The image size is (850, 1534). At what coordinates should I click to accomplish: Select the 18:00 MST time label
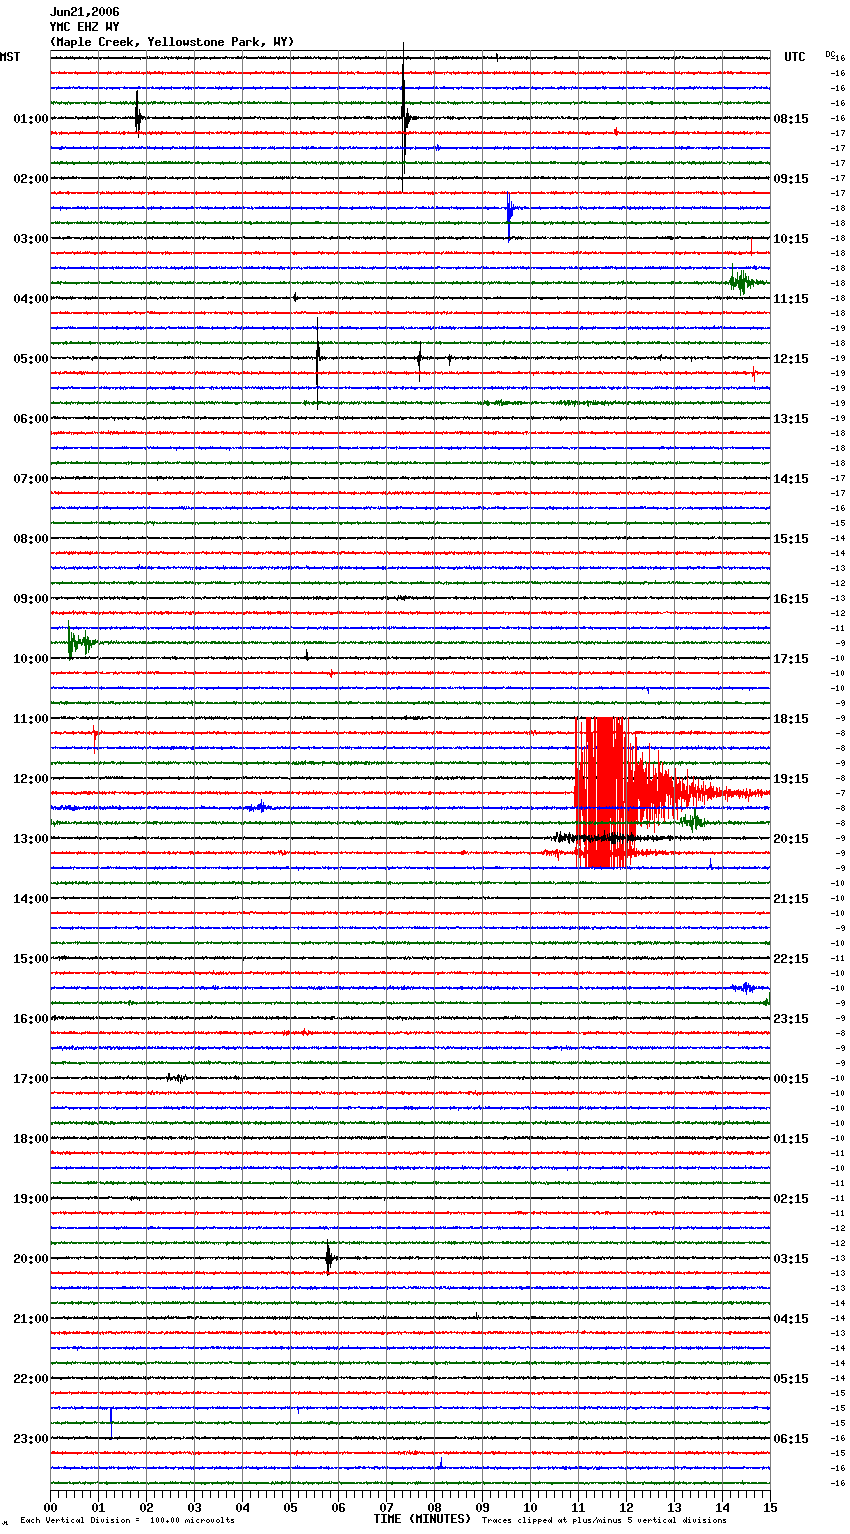tap(31, 1139)
